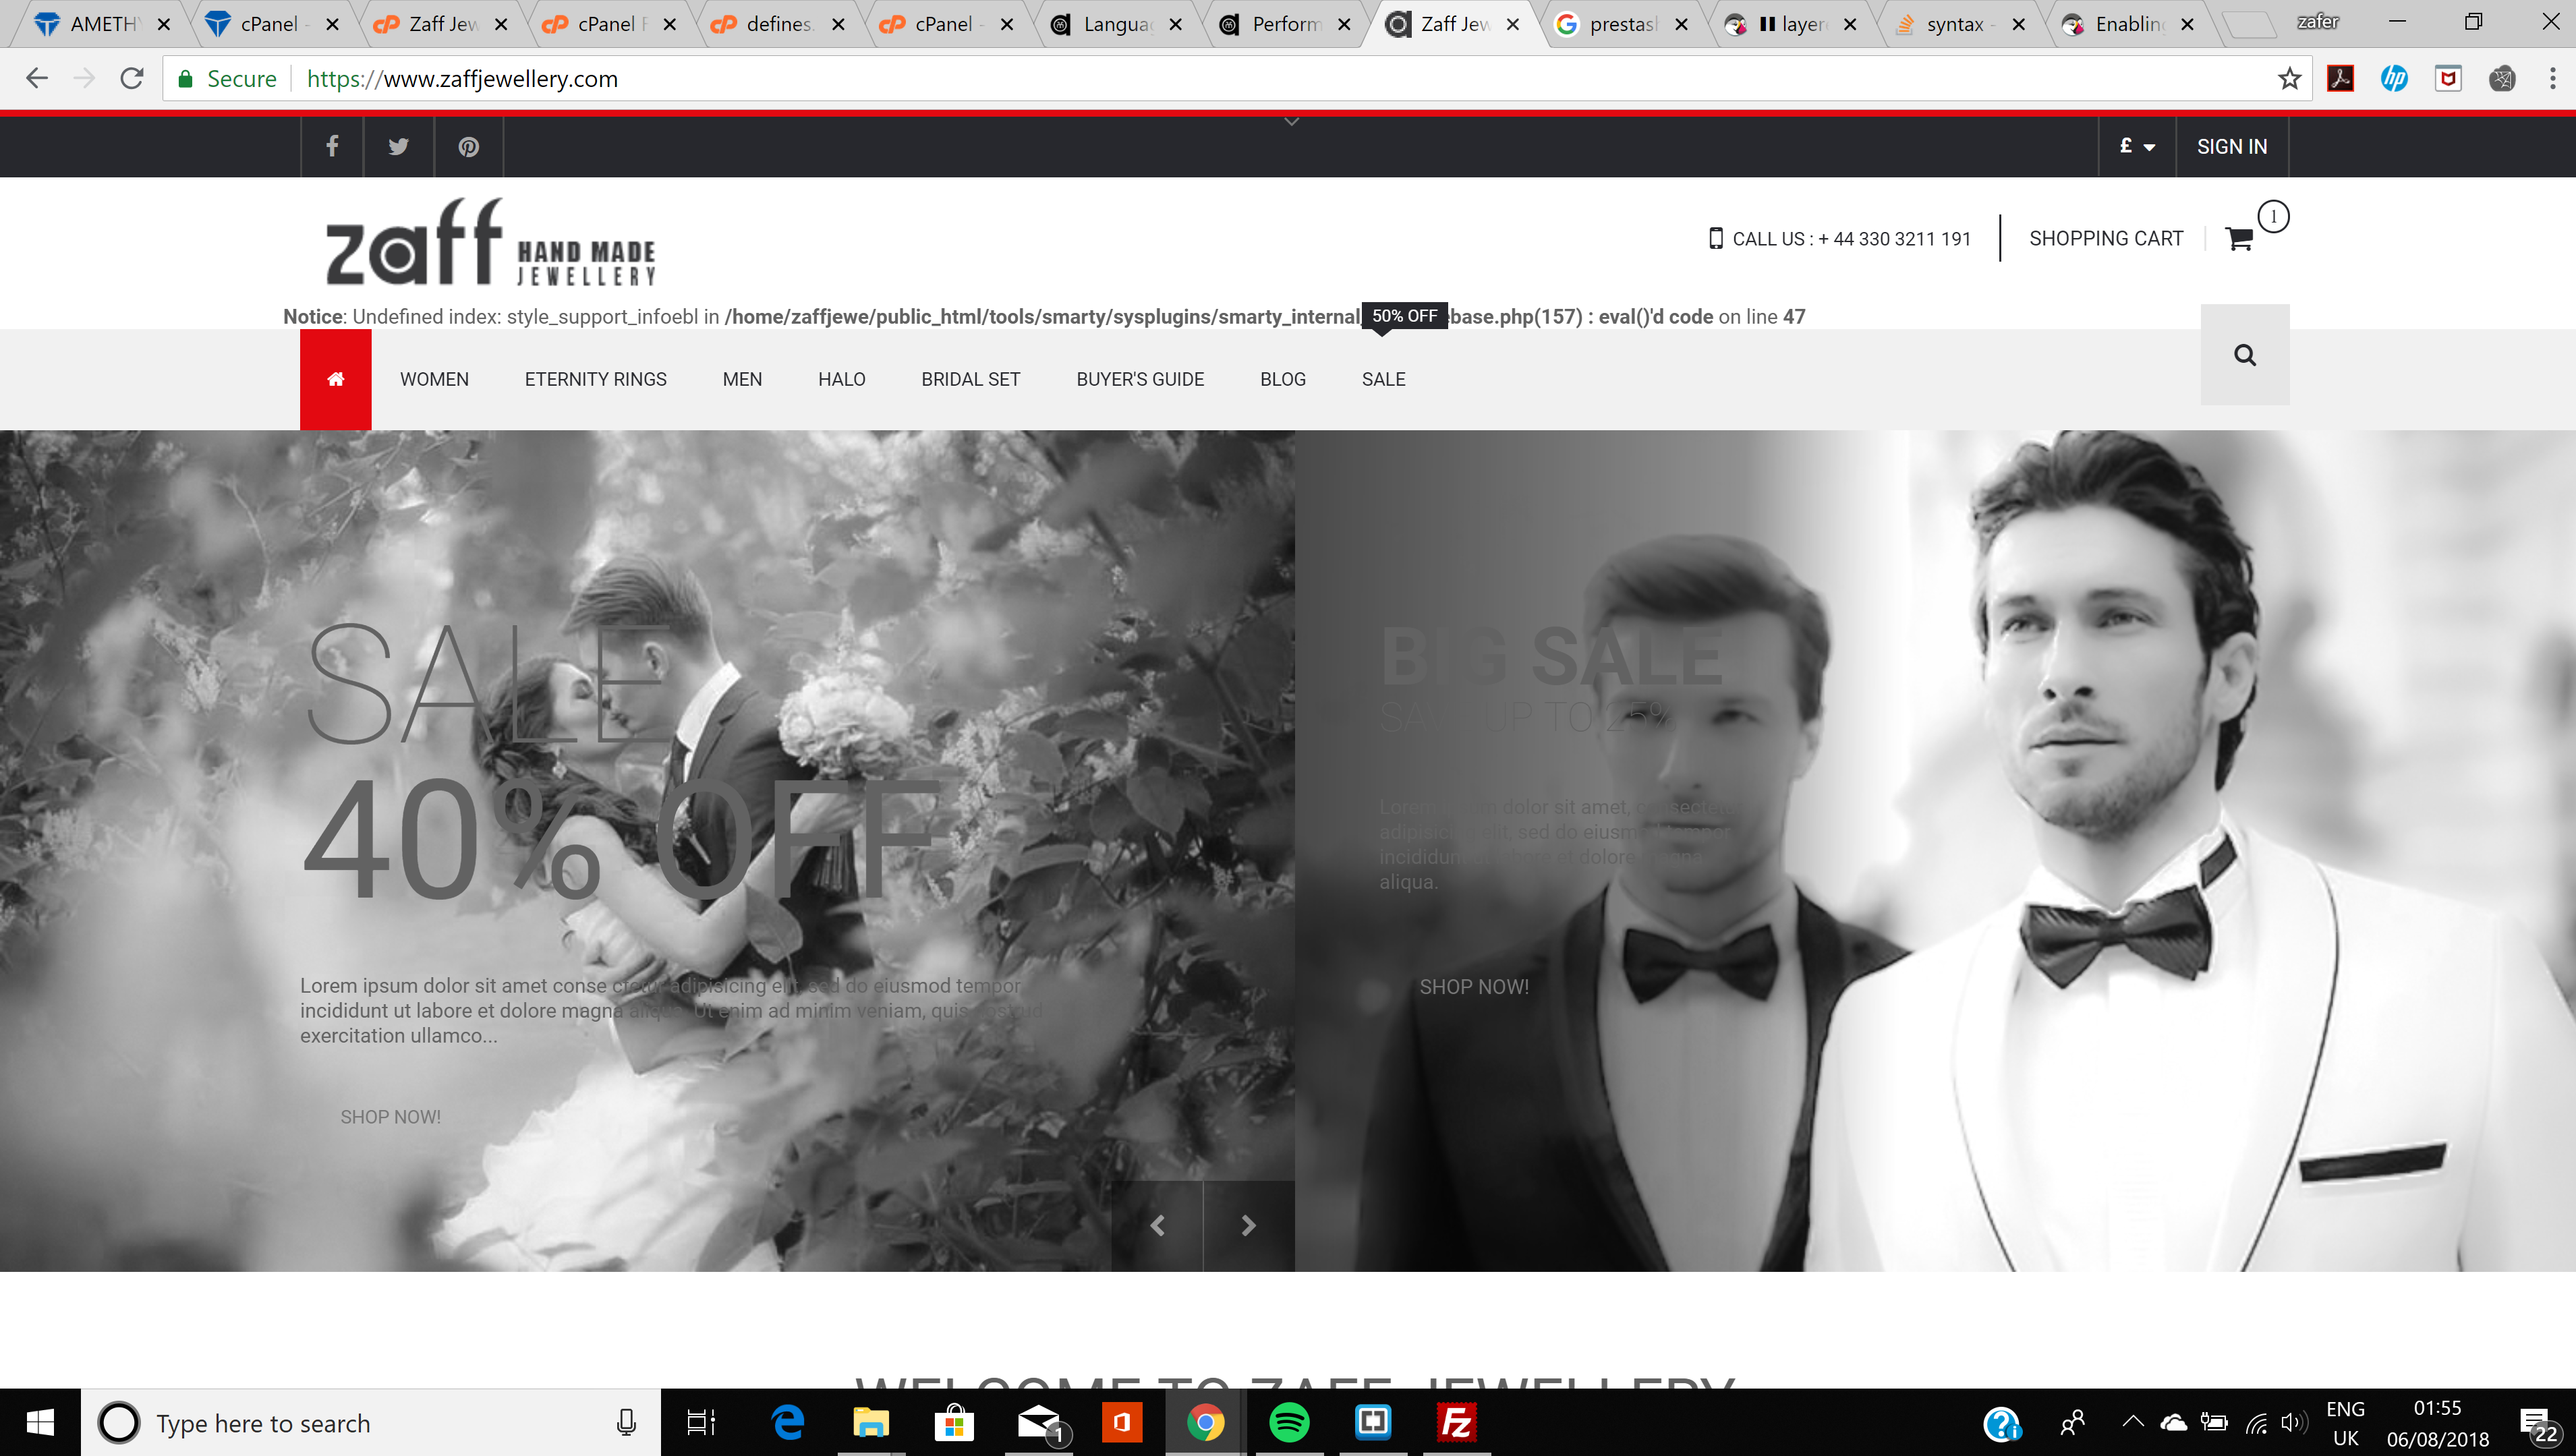Expand the small chevron above the header

pos(1292,122)
